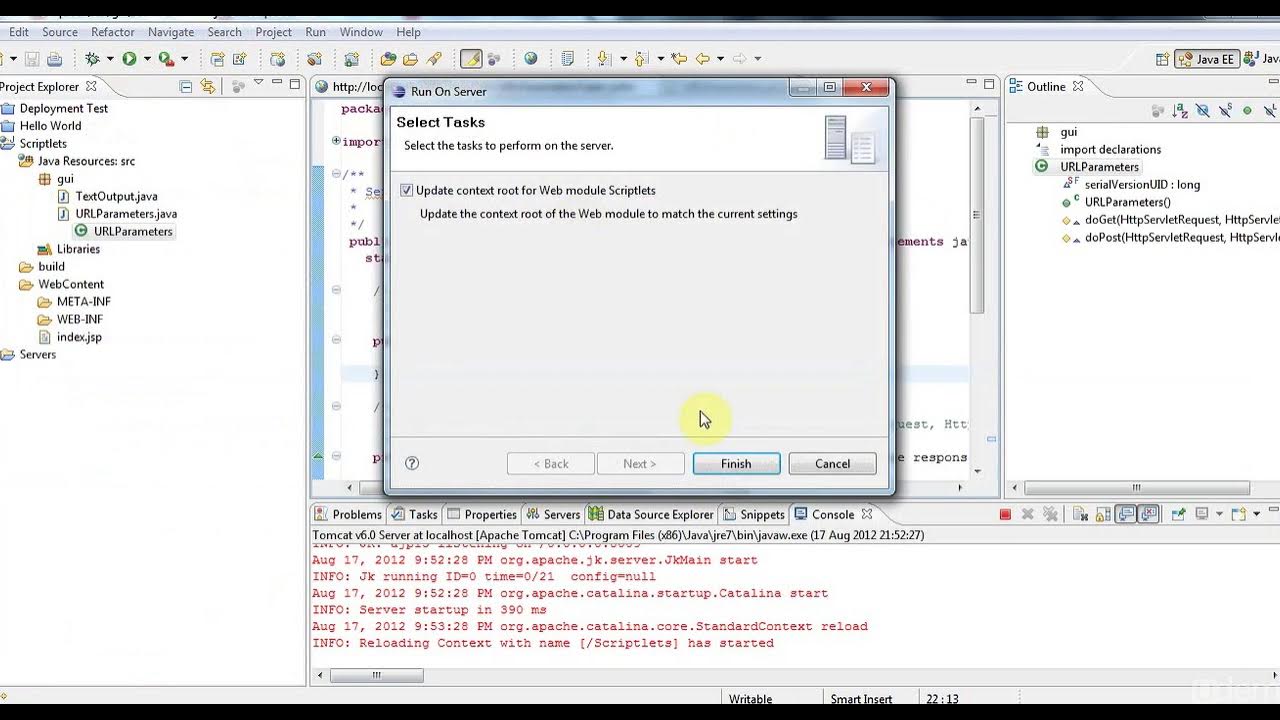Click the Print icon in main toolbar

[55, 59]
